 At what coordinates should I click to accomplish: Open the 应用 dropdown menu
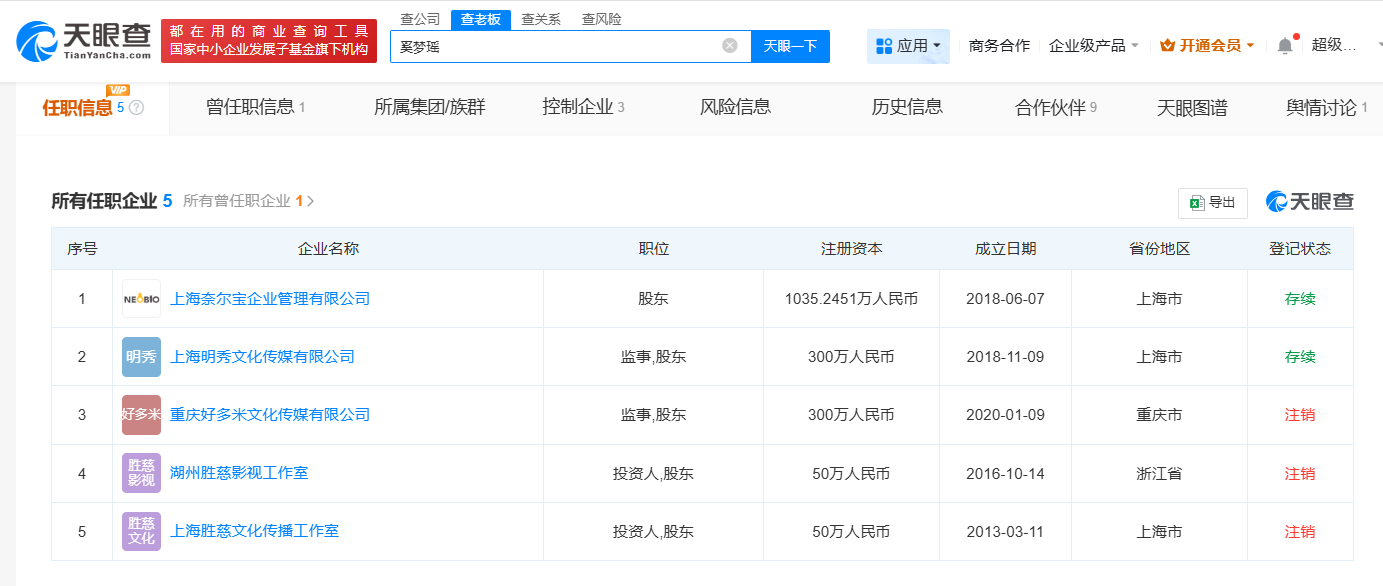[908, 45]
